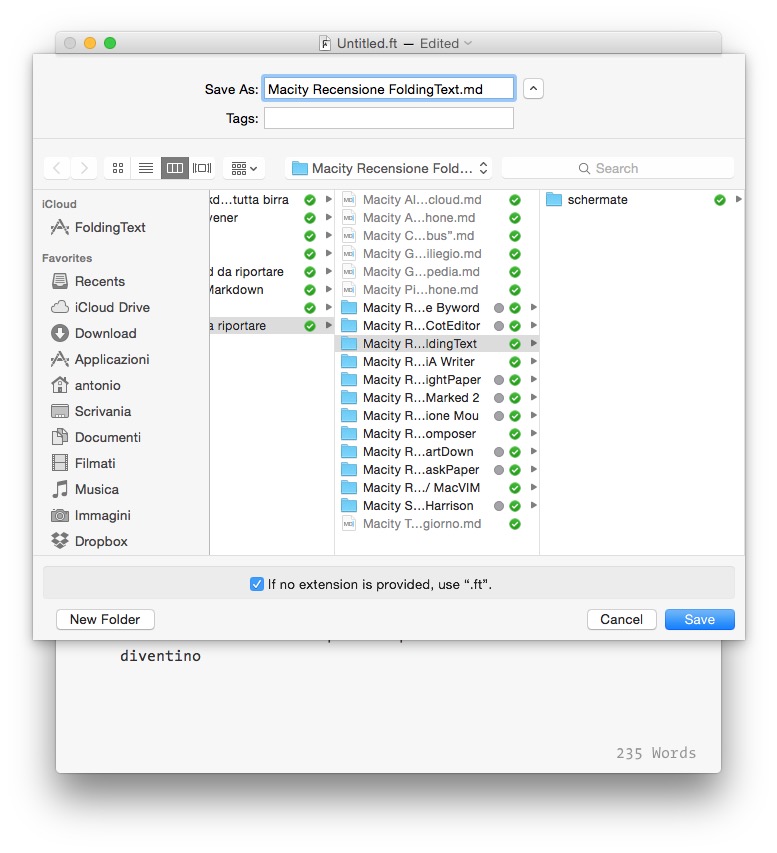Cancel the save dialog

tap(621, 619)
